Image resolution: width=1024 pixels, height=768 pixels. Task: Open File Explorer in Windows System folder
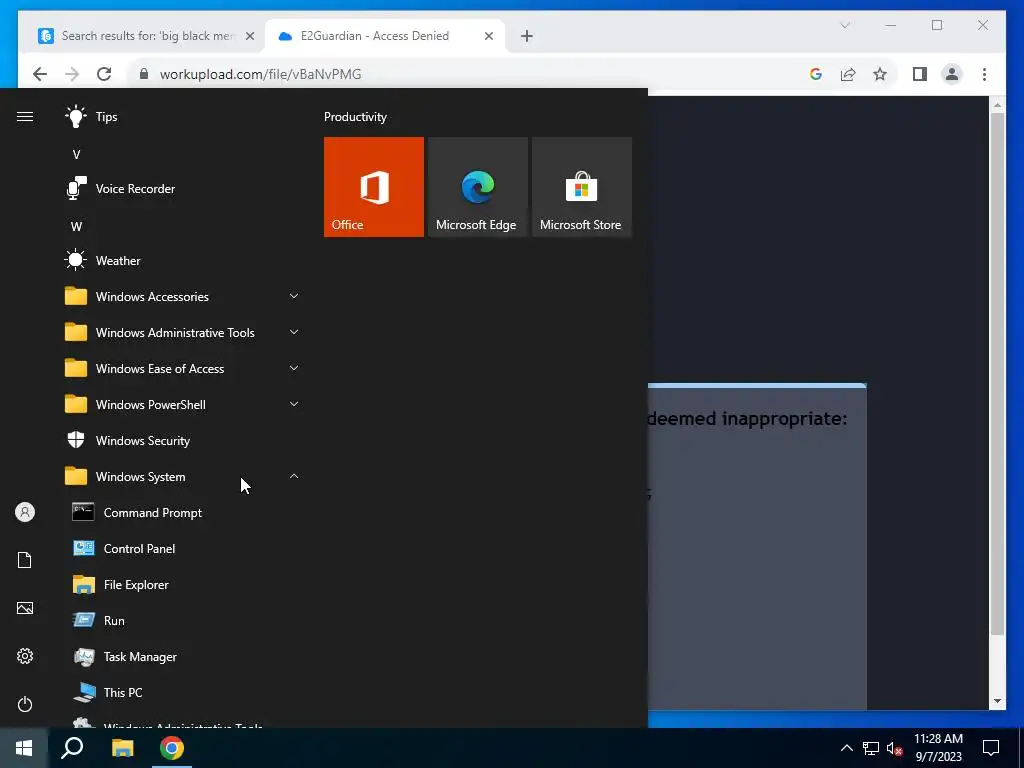[183, 584]
